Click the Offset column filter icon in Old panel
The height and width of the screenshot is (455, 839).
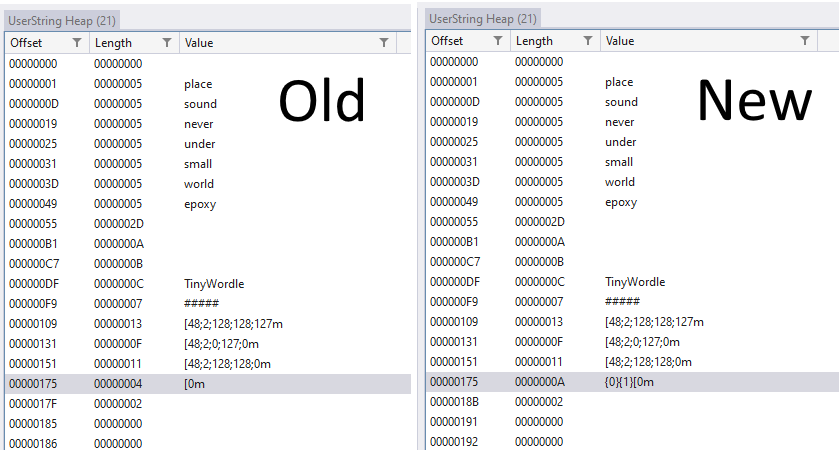coord(77,43)
